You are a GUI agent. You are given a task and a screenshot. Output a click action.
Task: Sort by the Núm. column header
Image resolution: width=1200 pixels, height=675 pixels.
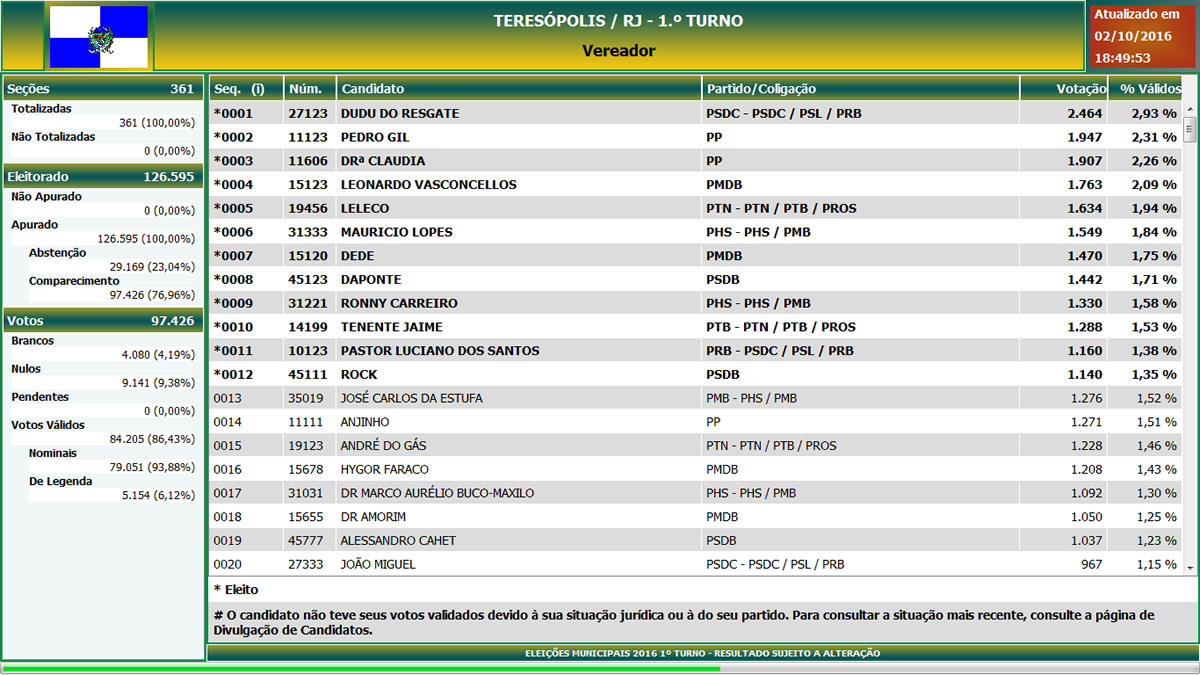[x=304, y=89]
